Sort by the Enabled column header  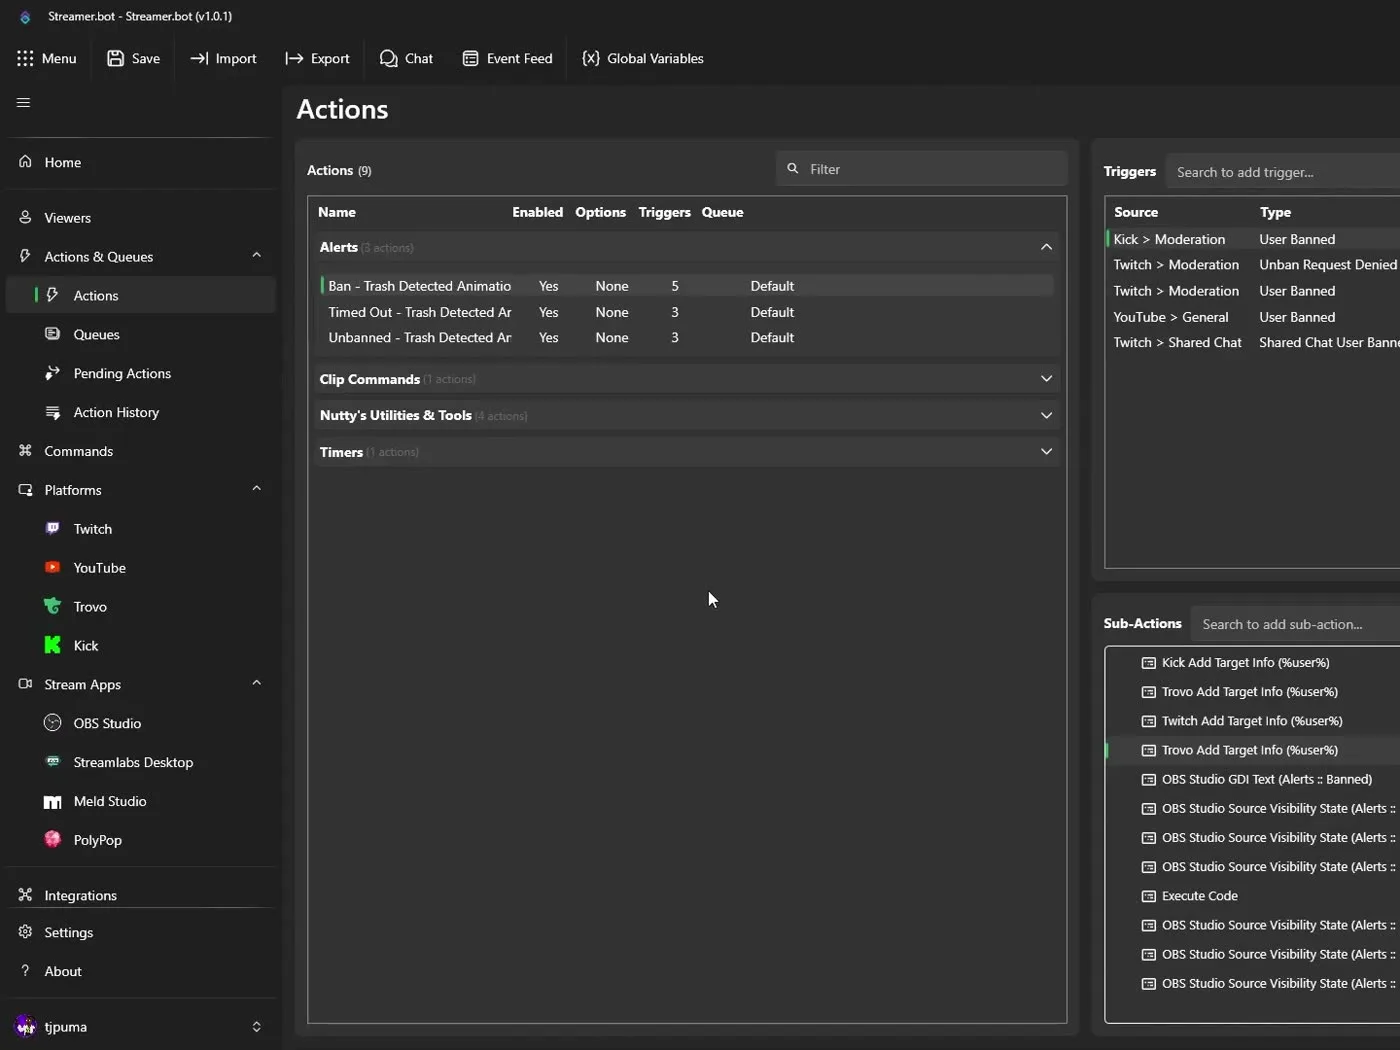click(x=537, y=212)
